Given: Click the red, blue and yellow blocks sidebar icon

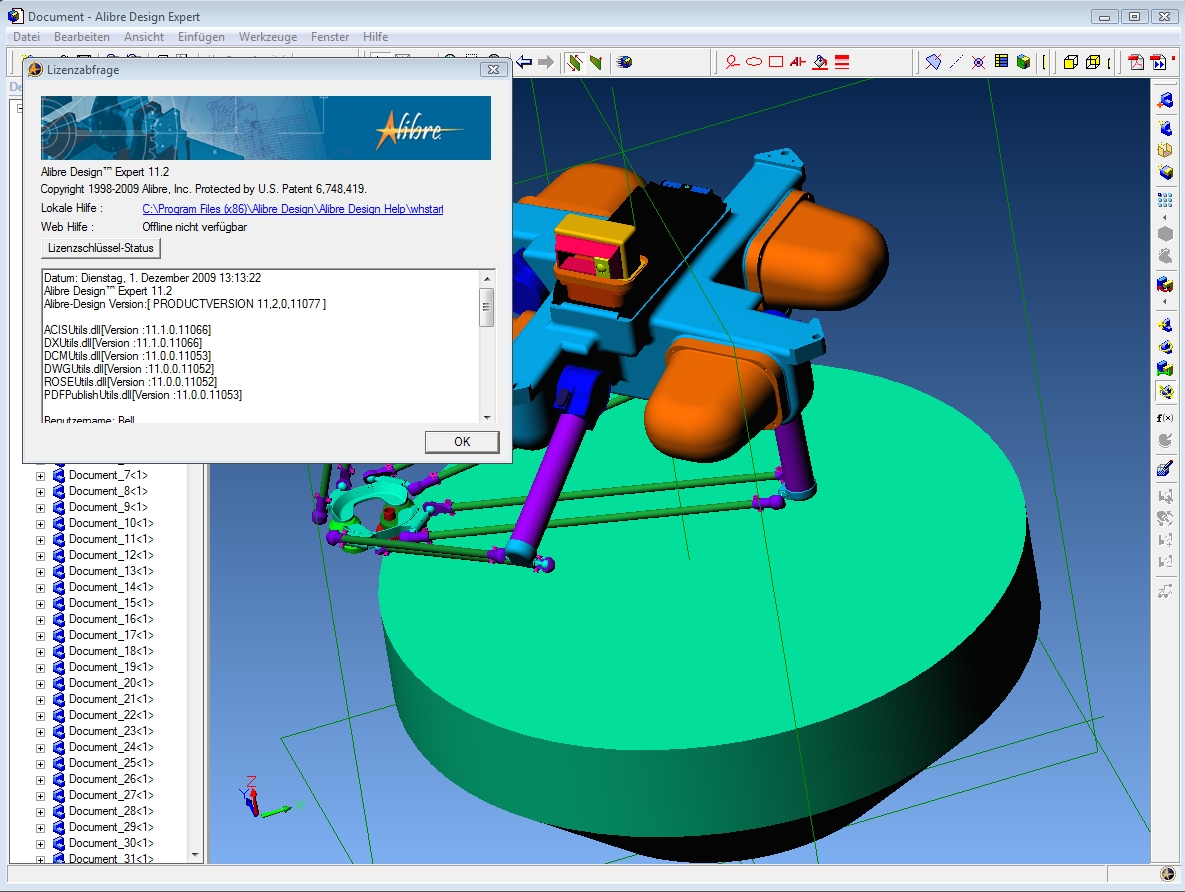Looking at the screenshot, I should click(1165, 284).
